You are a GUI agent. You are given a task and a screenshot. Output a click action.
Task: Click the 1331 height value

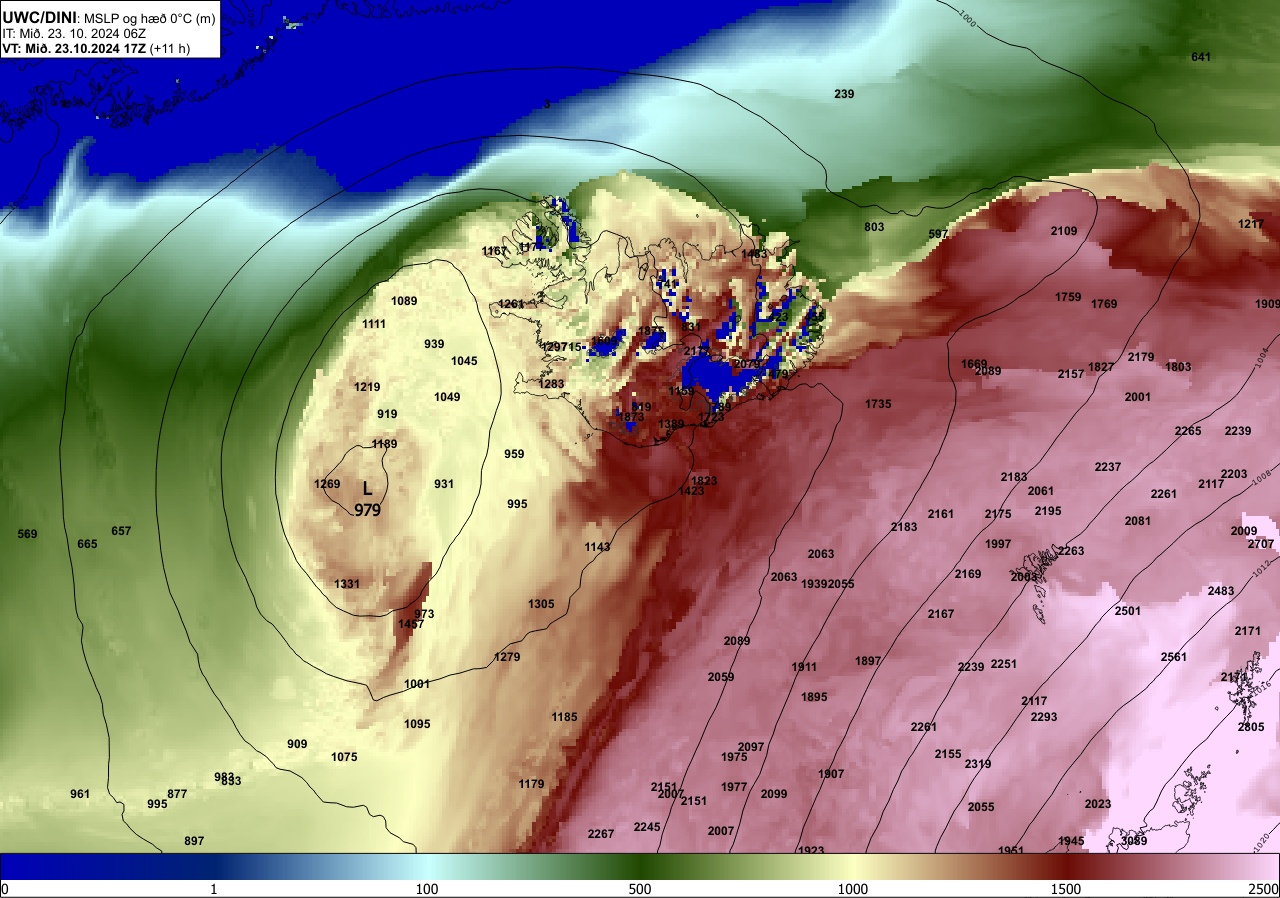point(347,584)
